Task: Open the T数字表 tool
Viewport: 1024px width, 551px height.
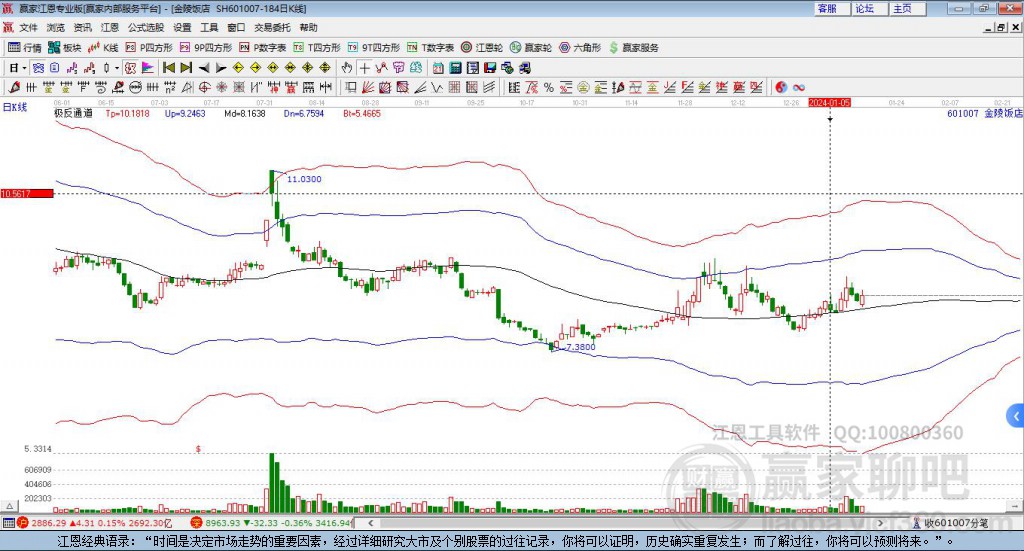Action: click(430, 48)
